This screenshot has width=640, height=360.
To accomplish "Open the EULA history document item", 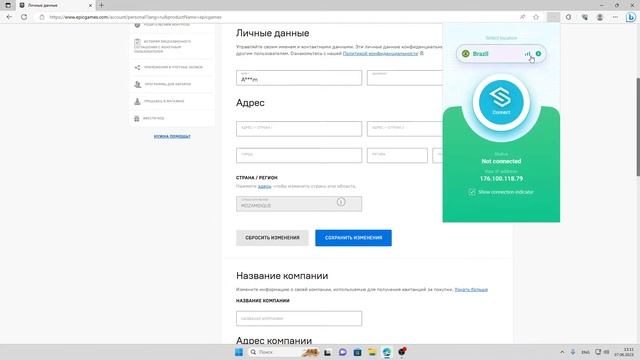I will [x=172, y=46].
